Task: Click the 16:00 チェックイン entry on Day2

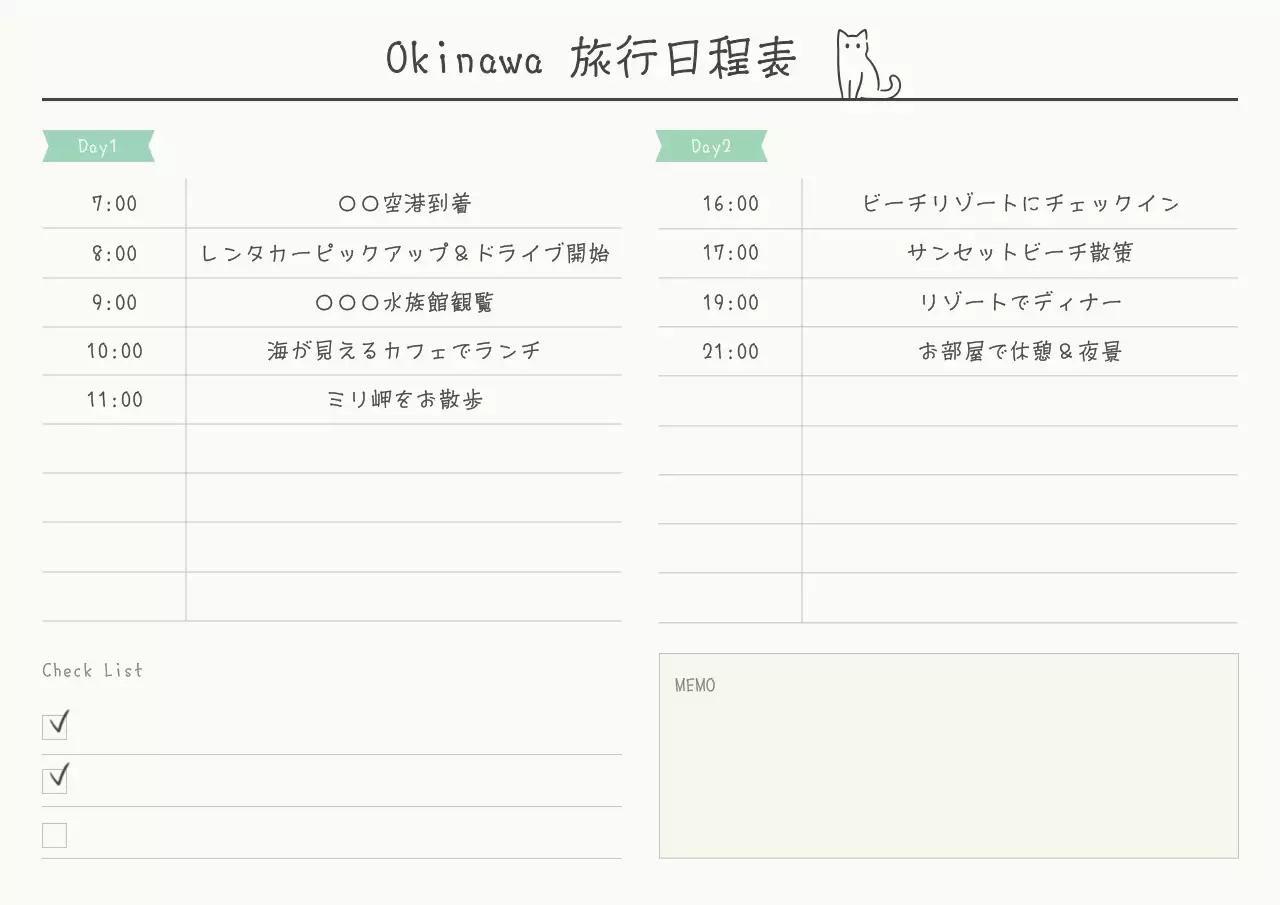Action: pos(1019,203)
